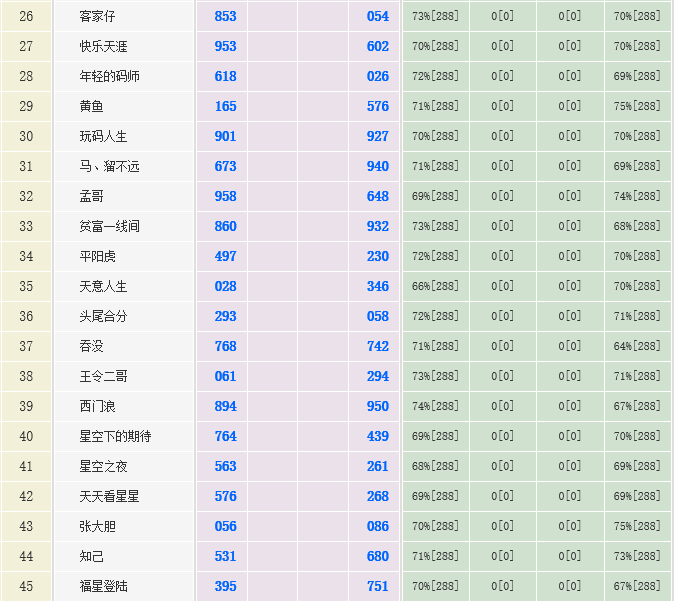
Task: Click number 028 in 天意人生 row
Action: (x=225, y=286)
